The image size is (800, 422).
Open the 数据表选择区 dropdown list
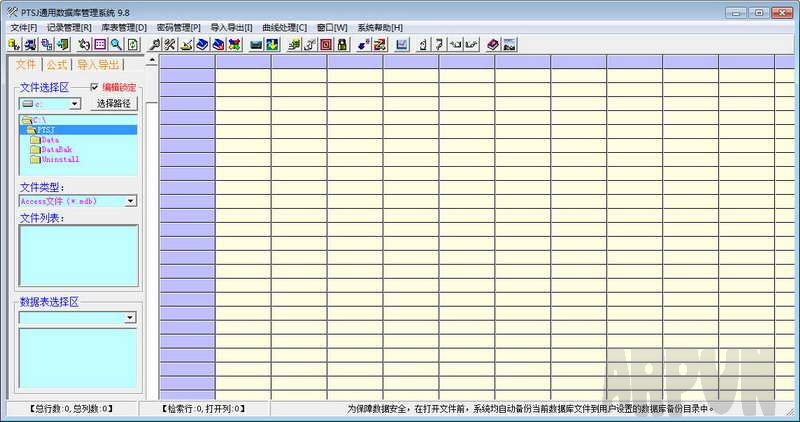click(x=130, y=318)
